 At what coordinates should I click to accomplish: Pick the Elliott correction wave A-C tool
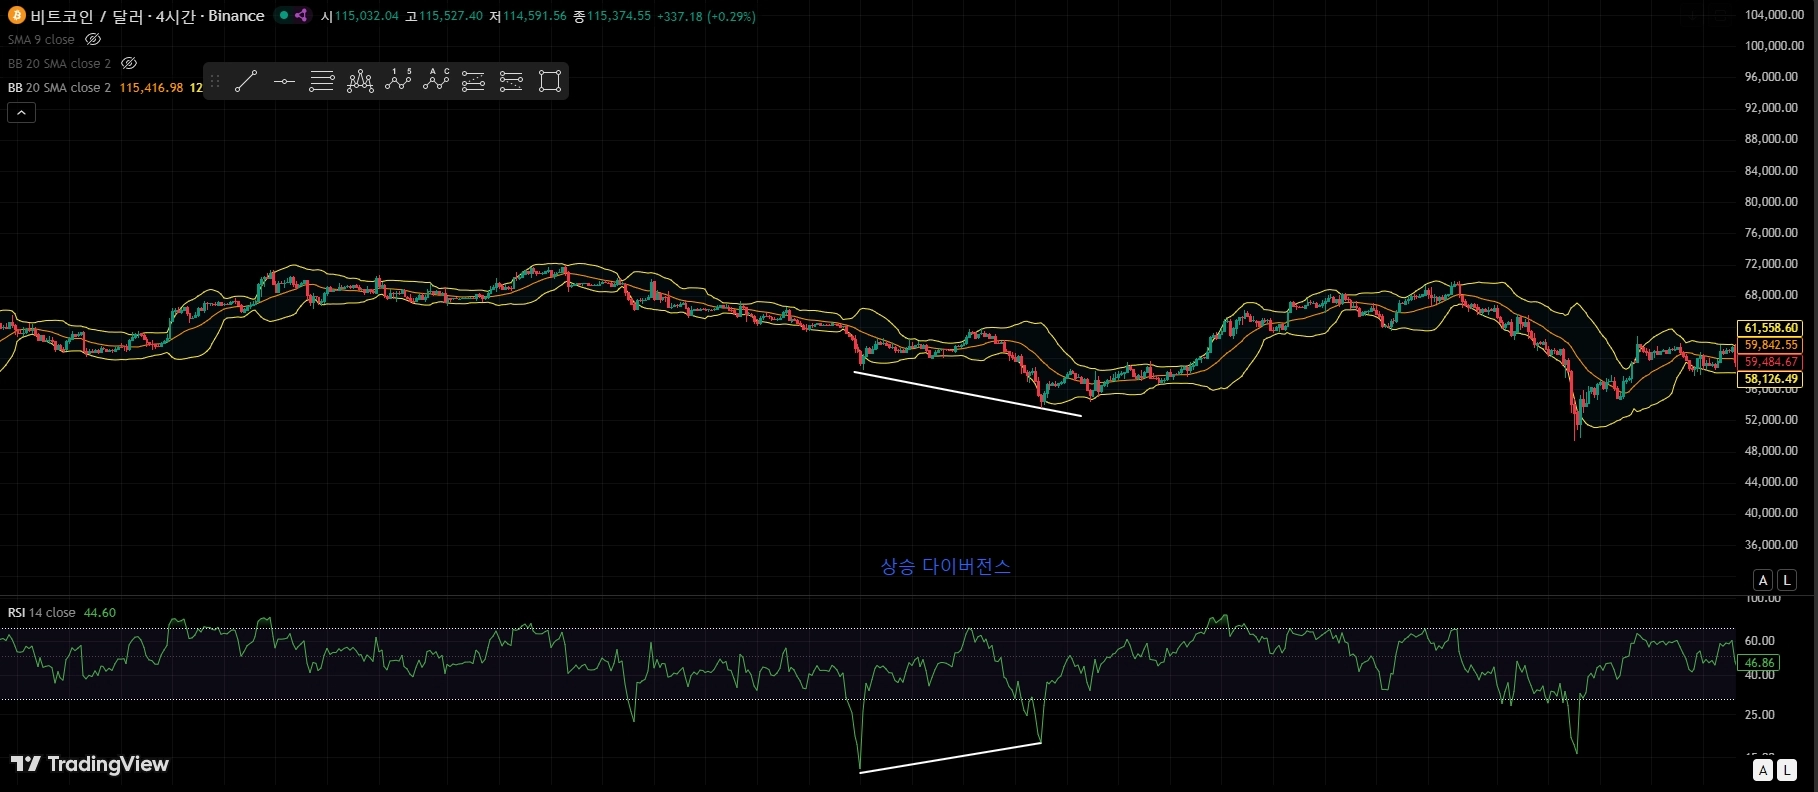(x=436, y=82)
